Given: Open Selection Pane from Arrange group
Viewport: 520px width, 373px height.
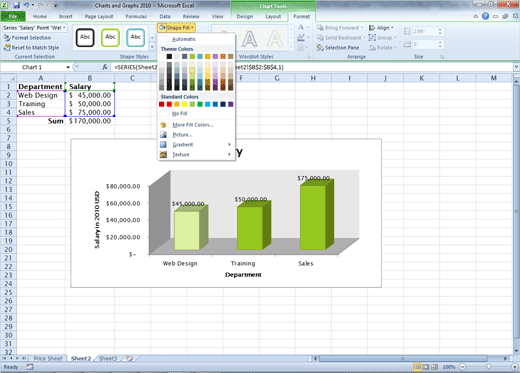Looking at the screenshot, I should coord(338,48).
